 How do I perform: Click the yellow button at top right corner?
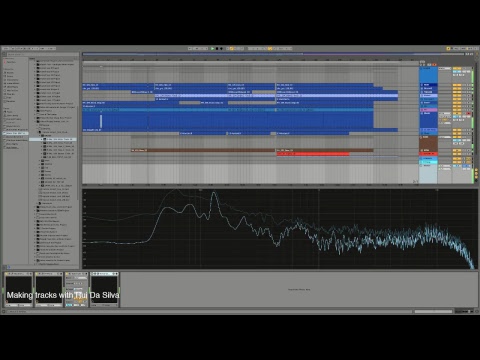point(448,49)
